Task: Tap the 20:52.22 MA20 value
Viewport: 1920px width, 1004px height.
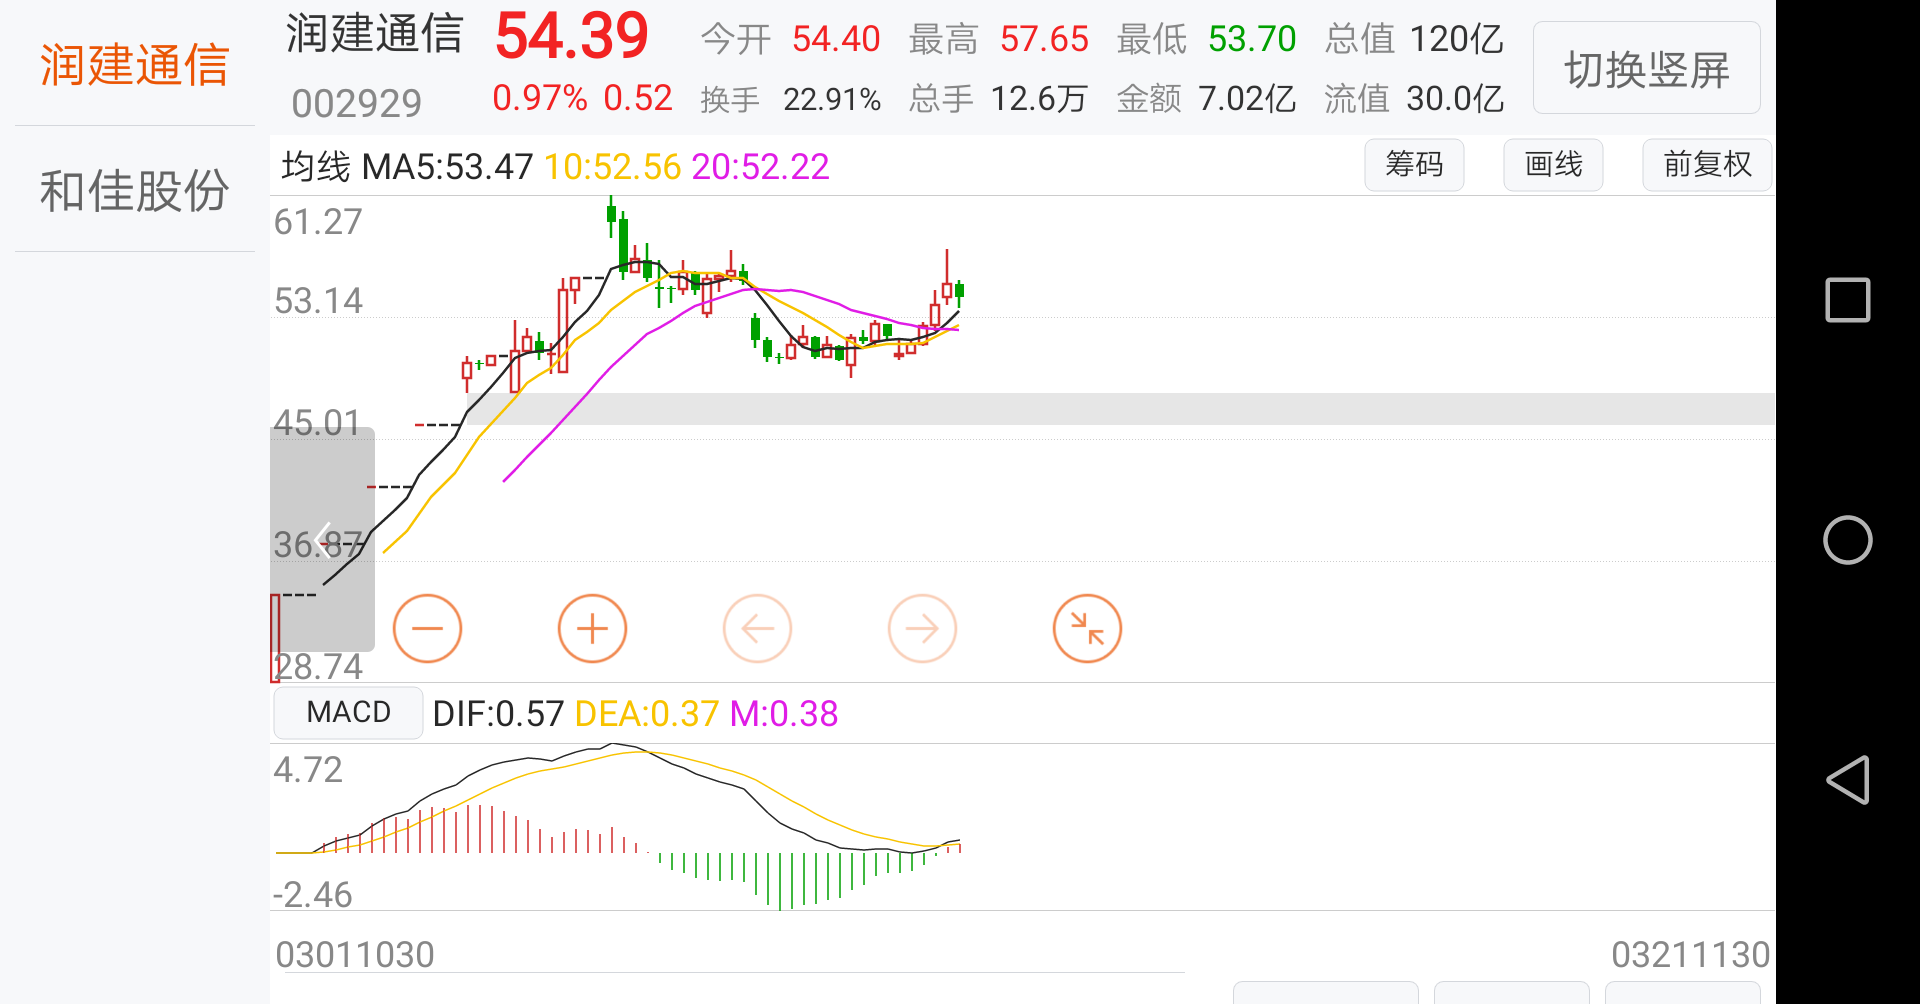Action: click(760, 166)
